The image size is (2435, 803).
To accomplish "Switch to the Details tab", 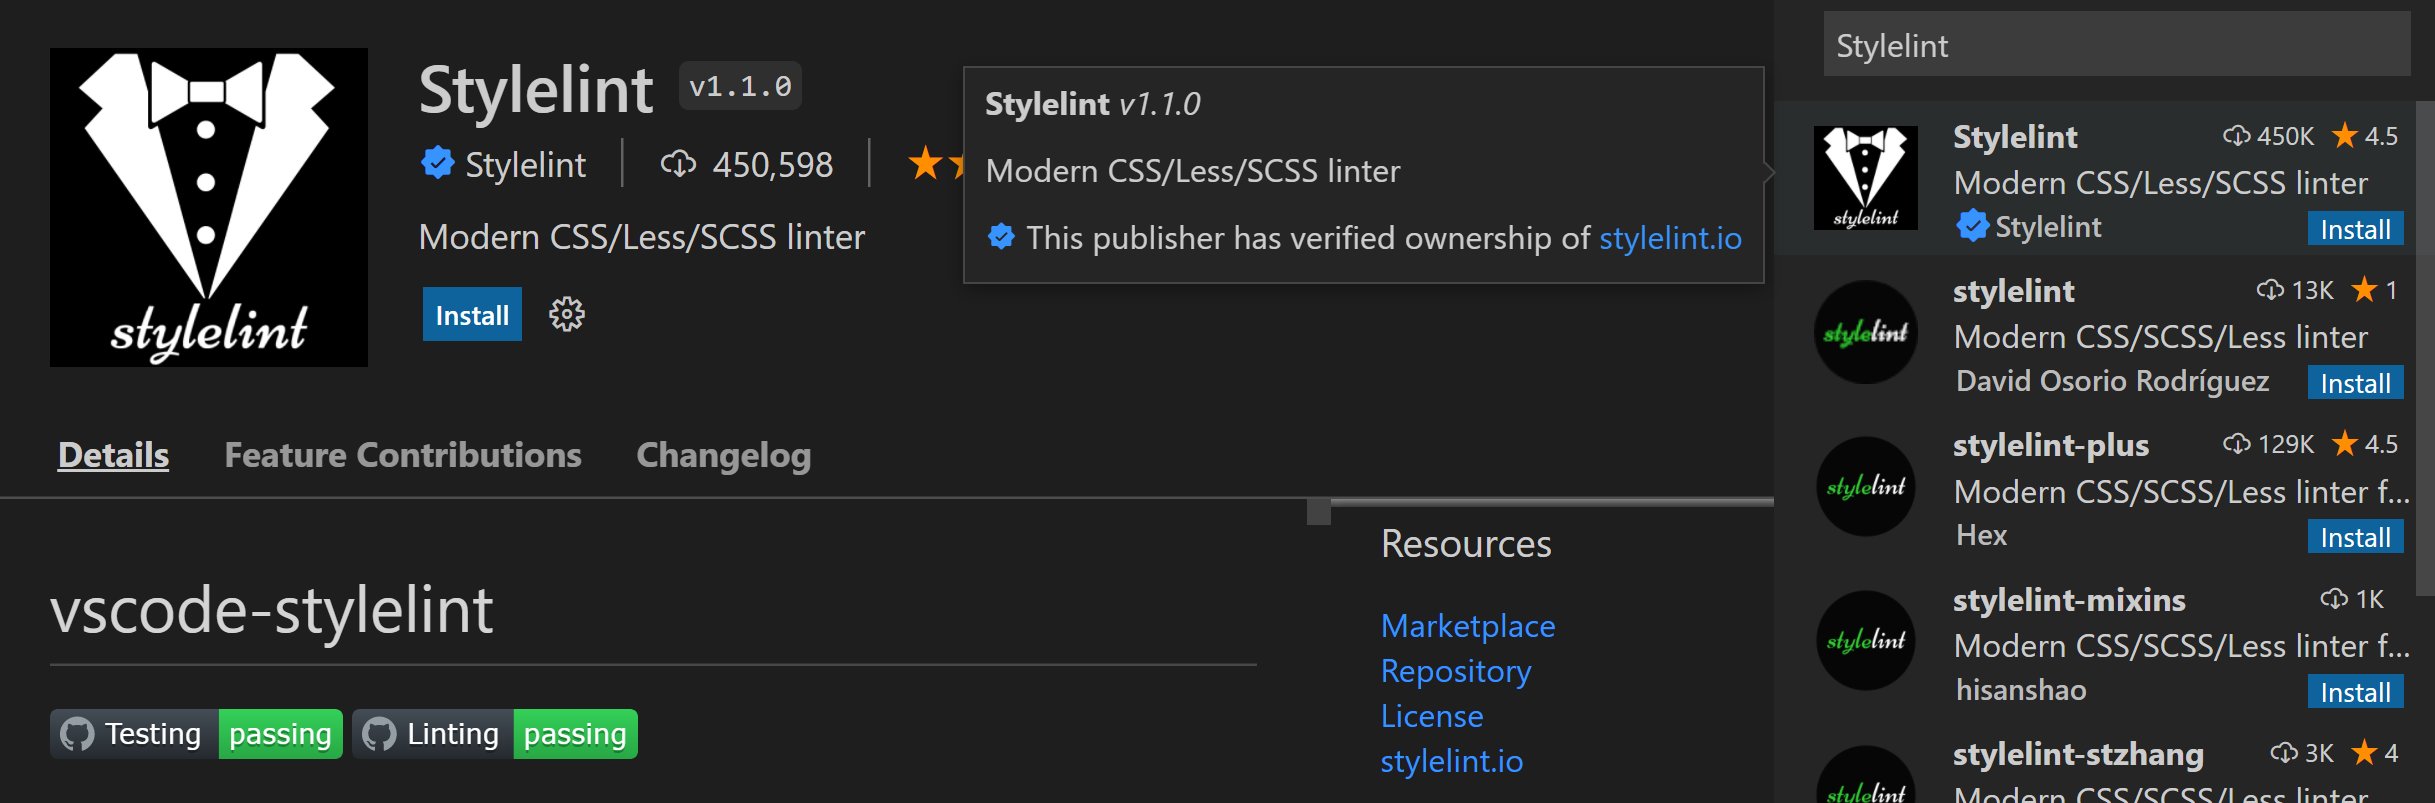I will pyautogui.click(x=113, y=455).
